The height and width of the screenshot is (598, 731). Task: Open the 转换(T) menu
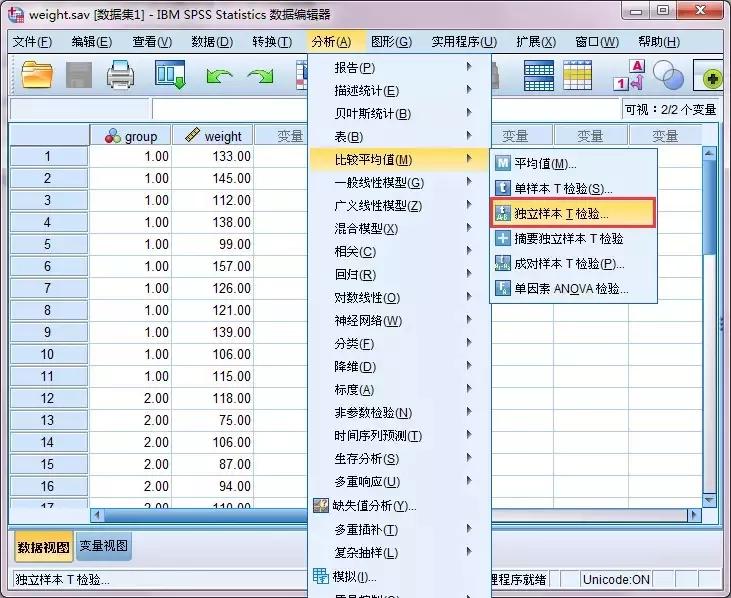272,42
